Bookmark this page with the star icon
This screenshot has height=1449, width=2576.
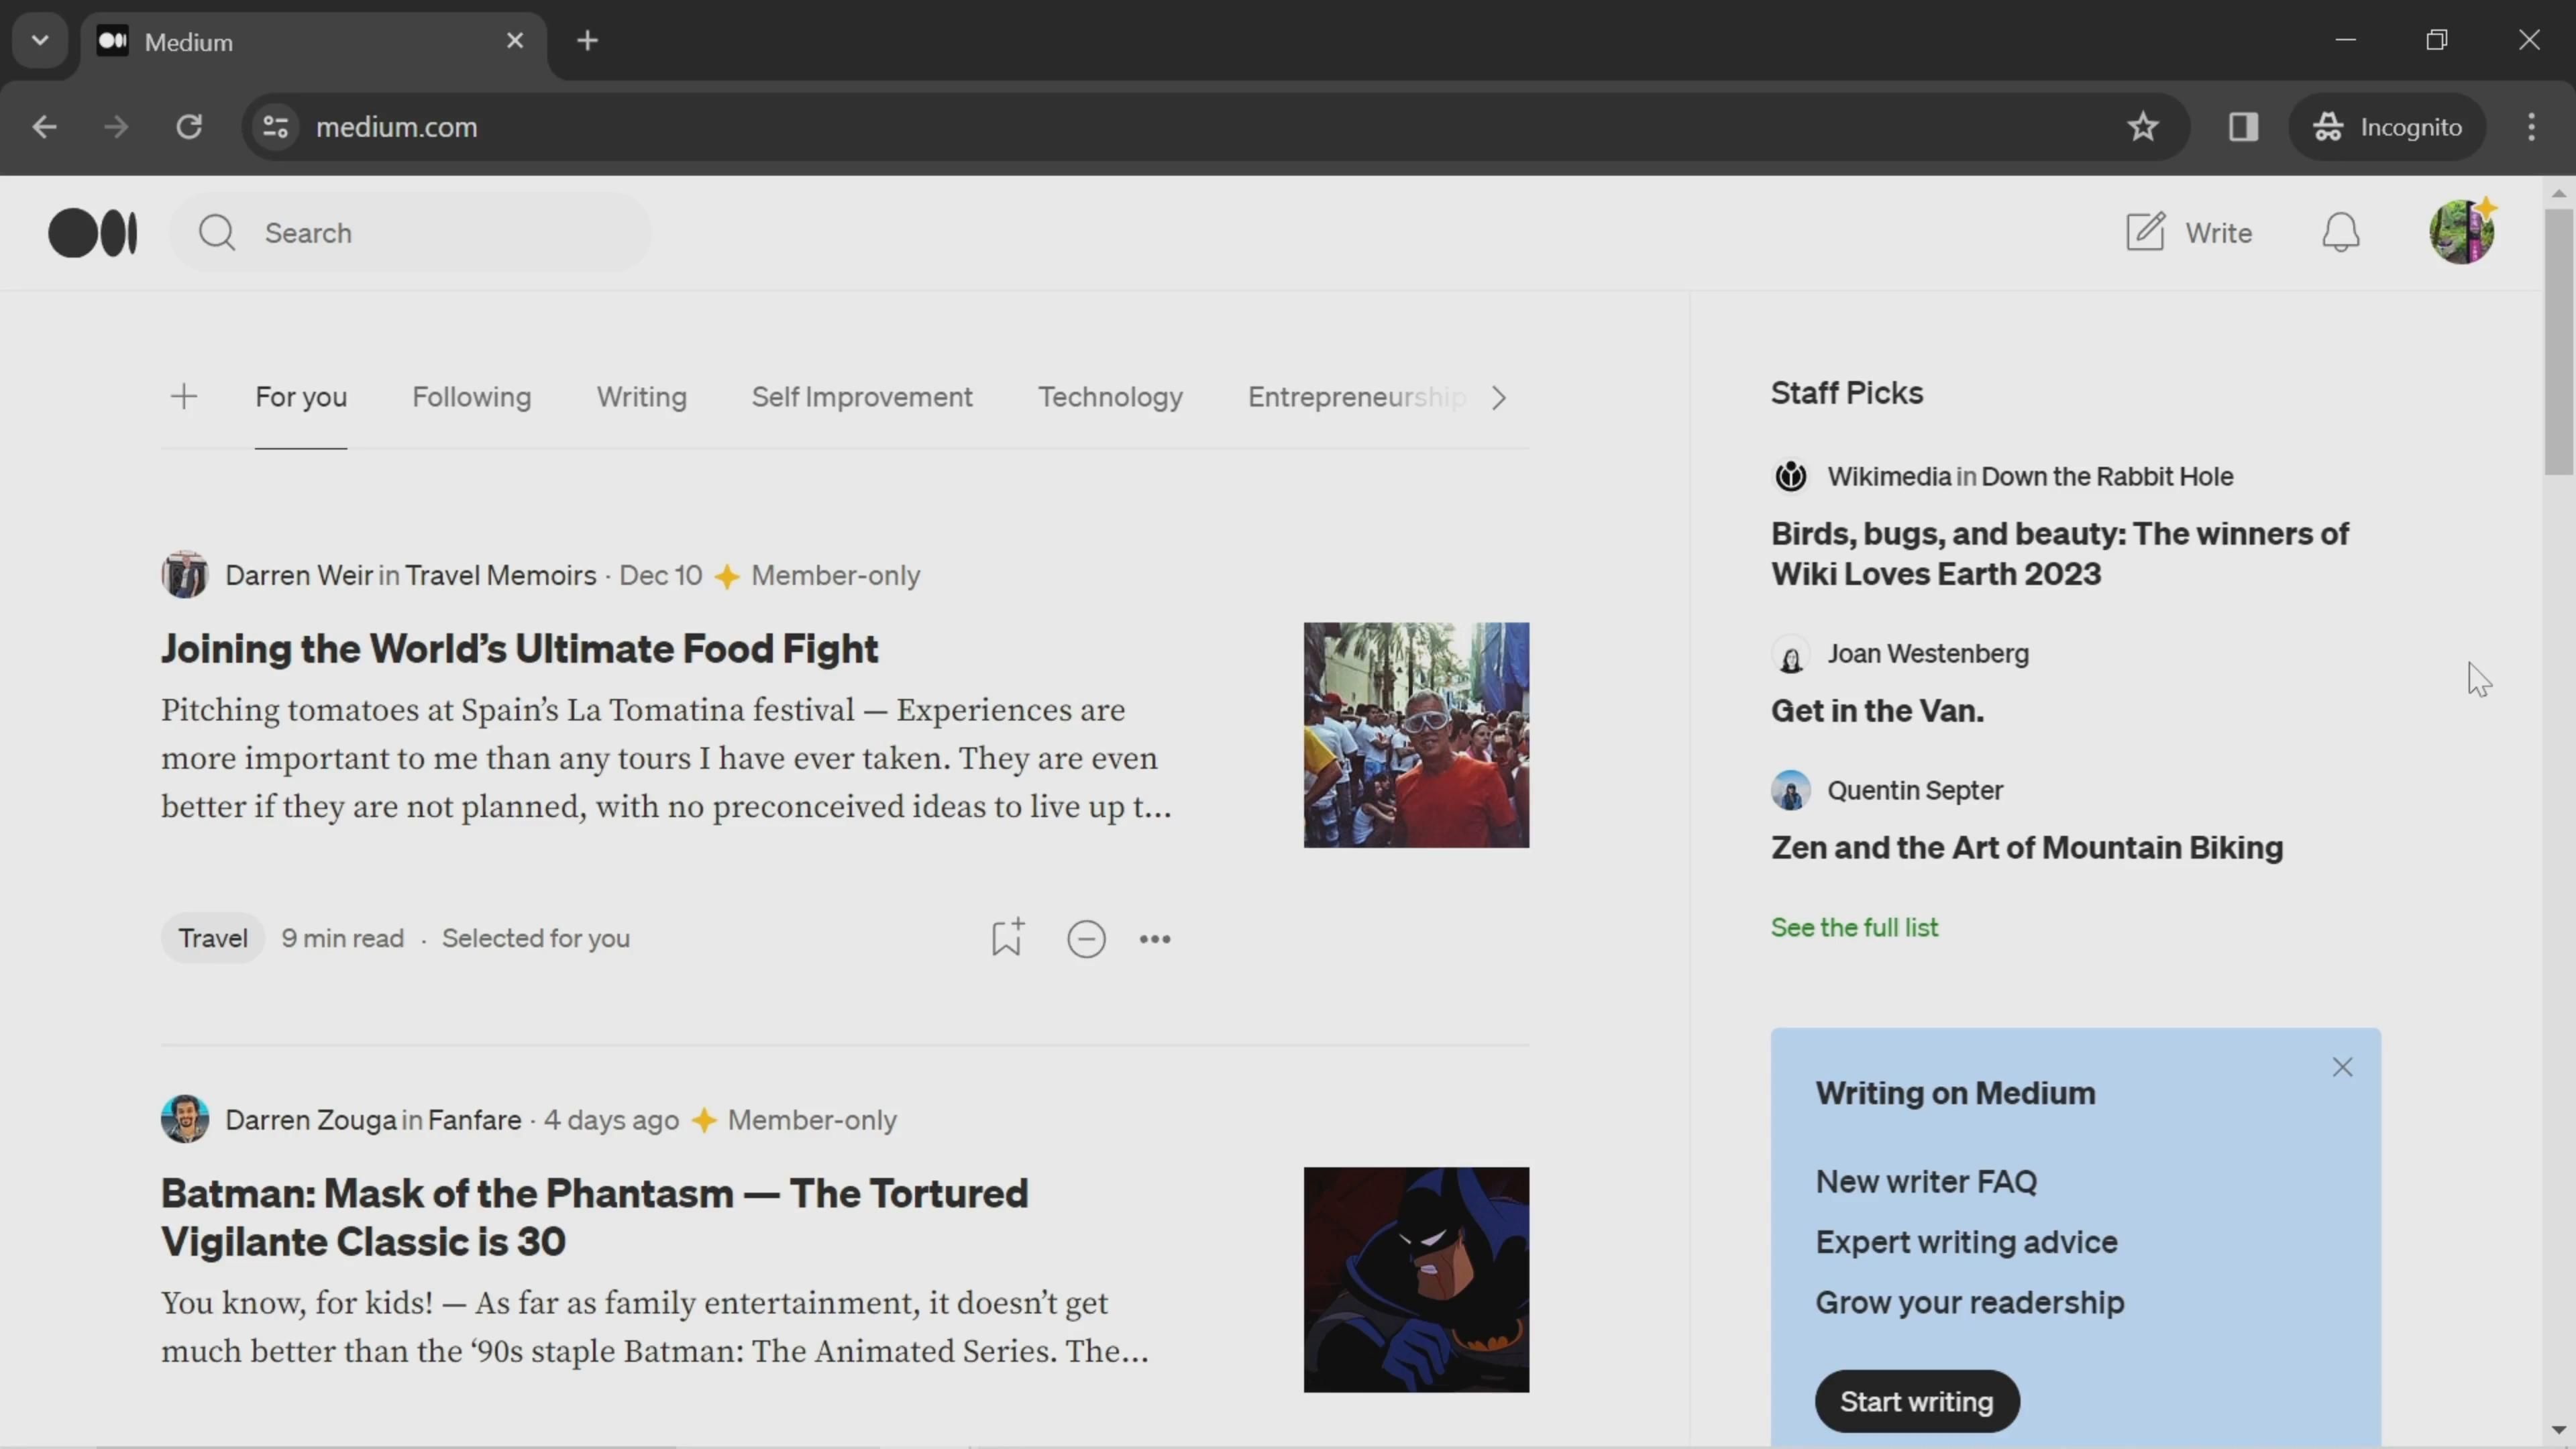pyautogui.click(x=2142, y=127)
